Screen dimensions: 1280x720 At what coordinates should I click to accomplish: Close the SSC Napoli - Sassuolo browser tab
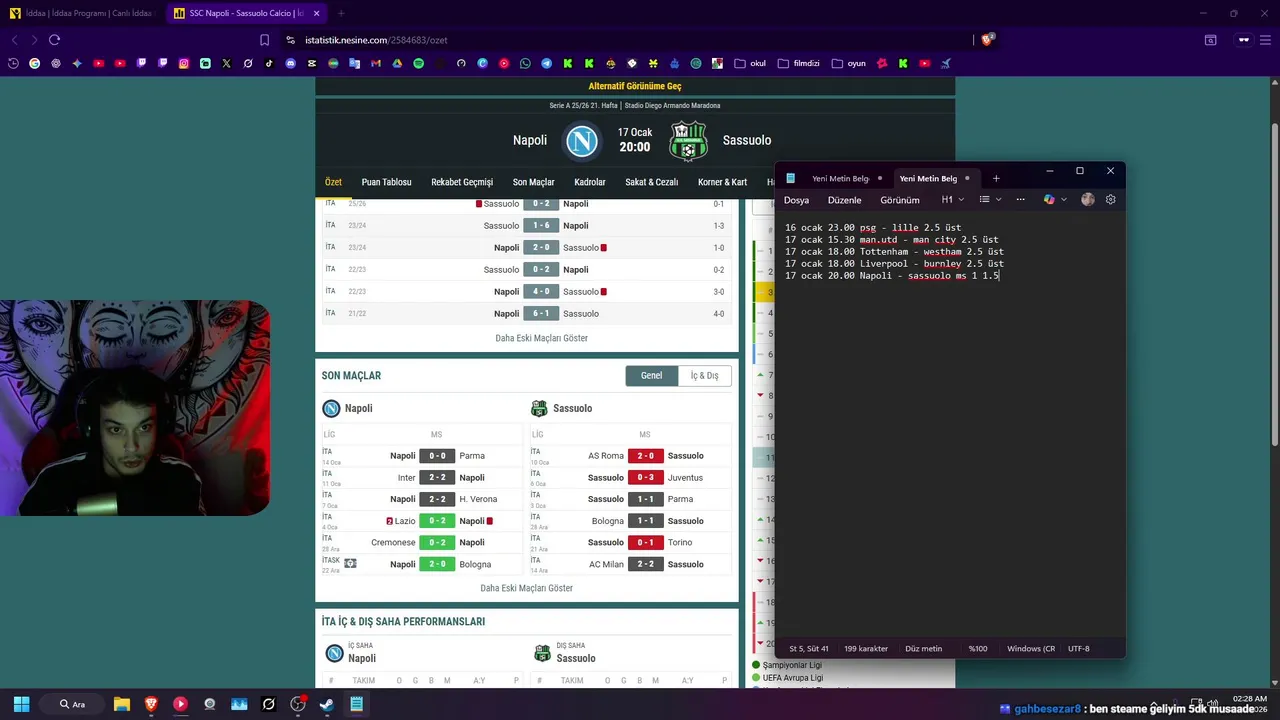click(x=317, y=14)
